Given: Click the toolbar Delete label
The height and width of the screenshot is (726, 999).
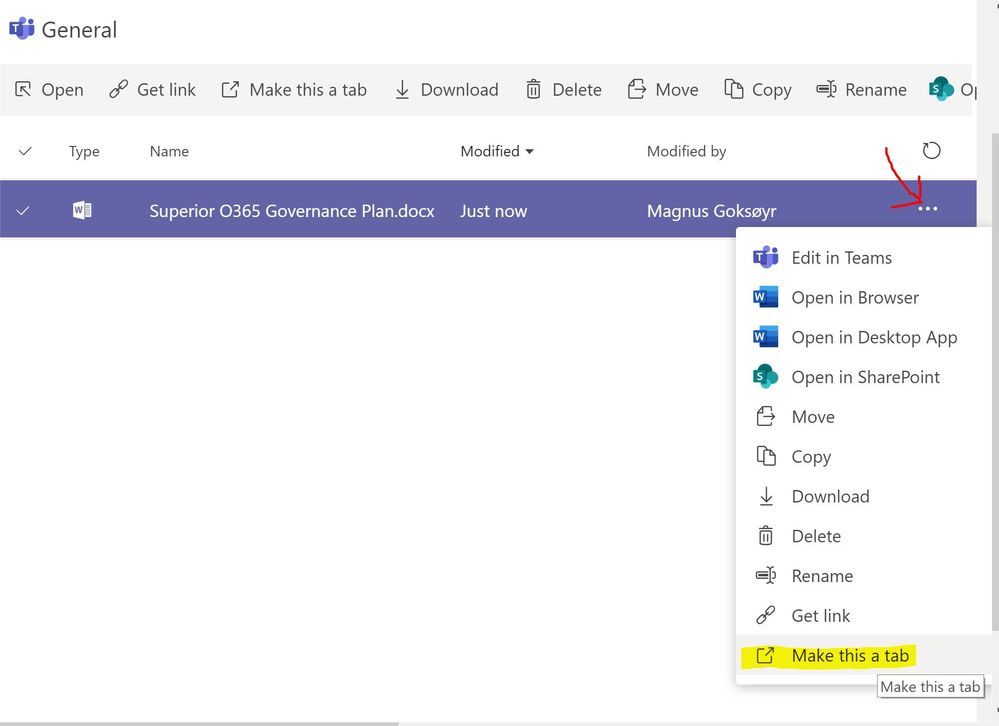Looking at the screenshot, I should (x=577, y=90).
